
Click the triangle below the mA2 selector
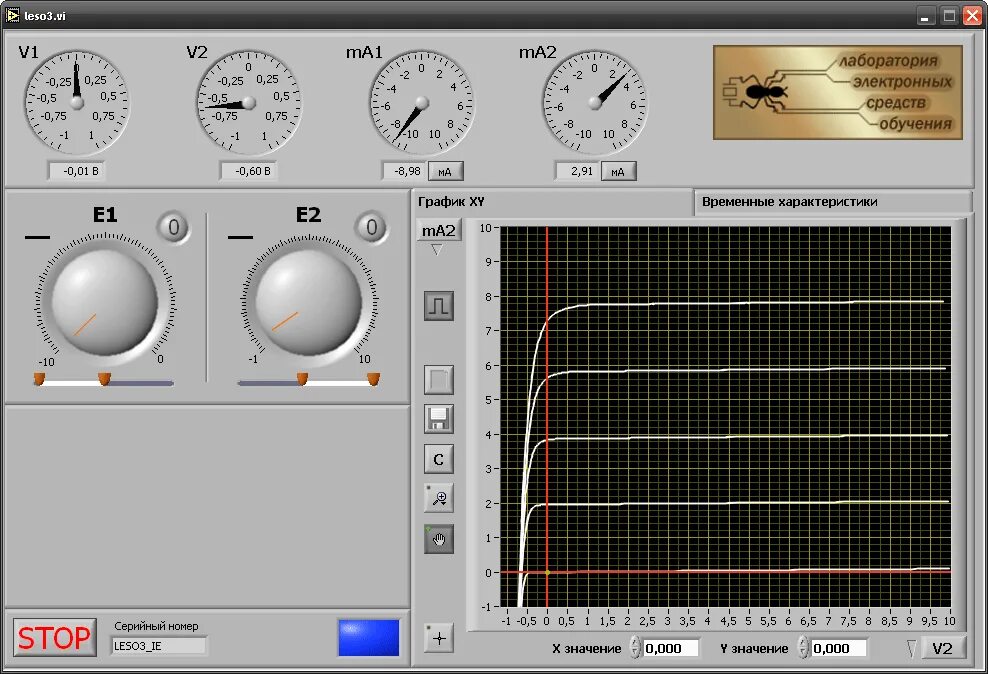[x=437, y=250]
